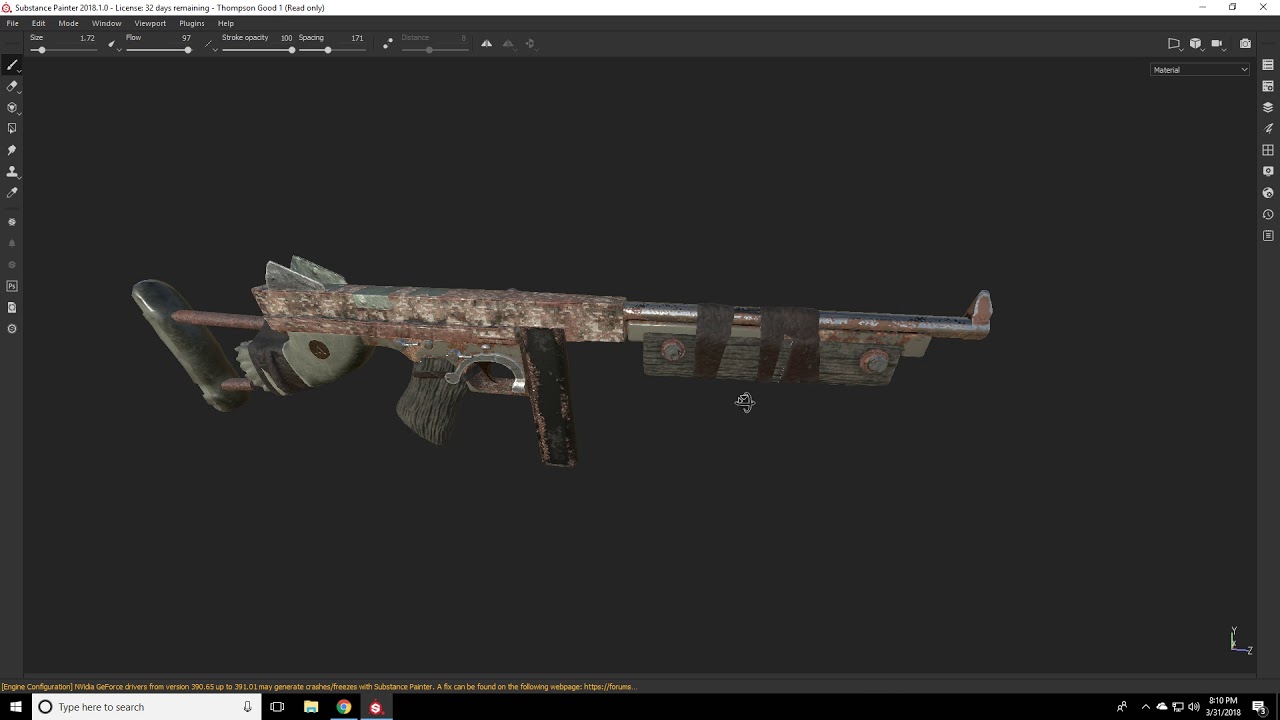Take a viewport screenshot with camera icon
This screenshot has height=720, width=1280.
click(x=1245, y=44)
